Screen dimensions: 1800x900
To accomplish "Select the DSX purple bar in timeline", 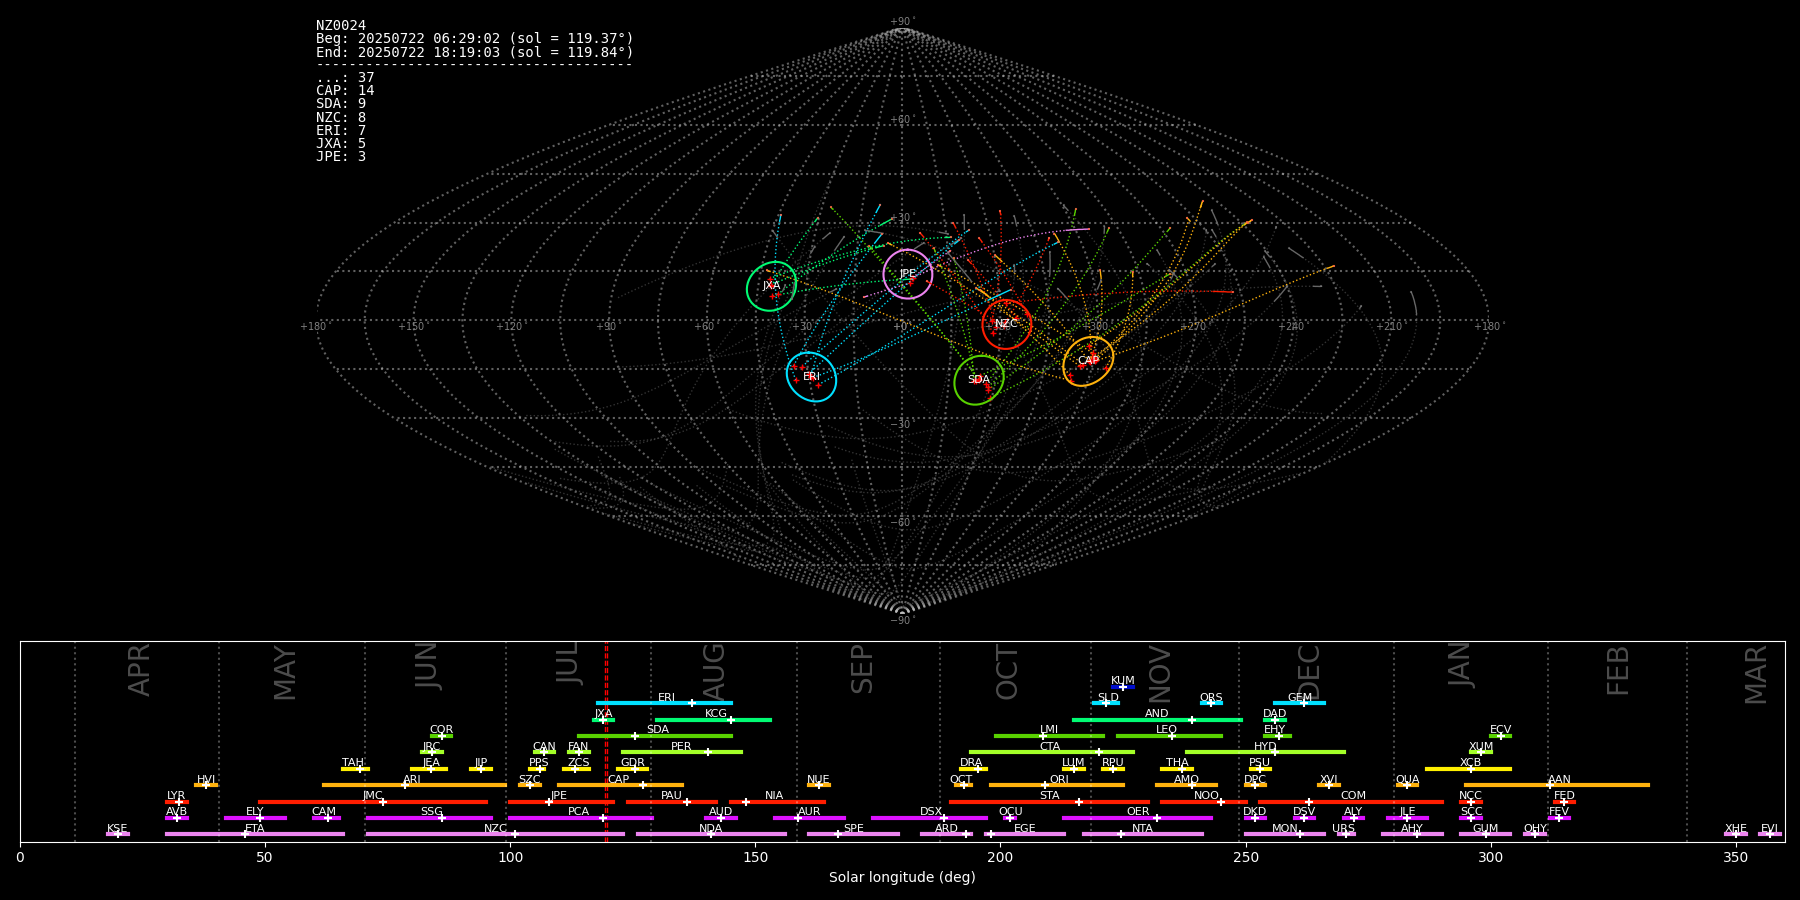I will (929, 818).
